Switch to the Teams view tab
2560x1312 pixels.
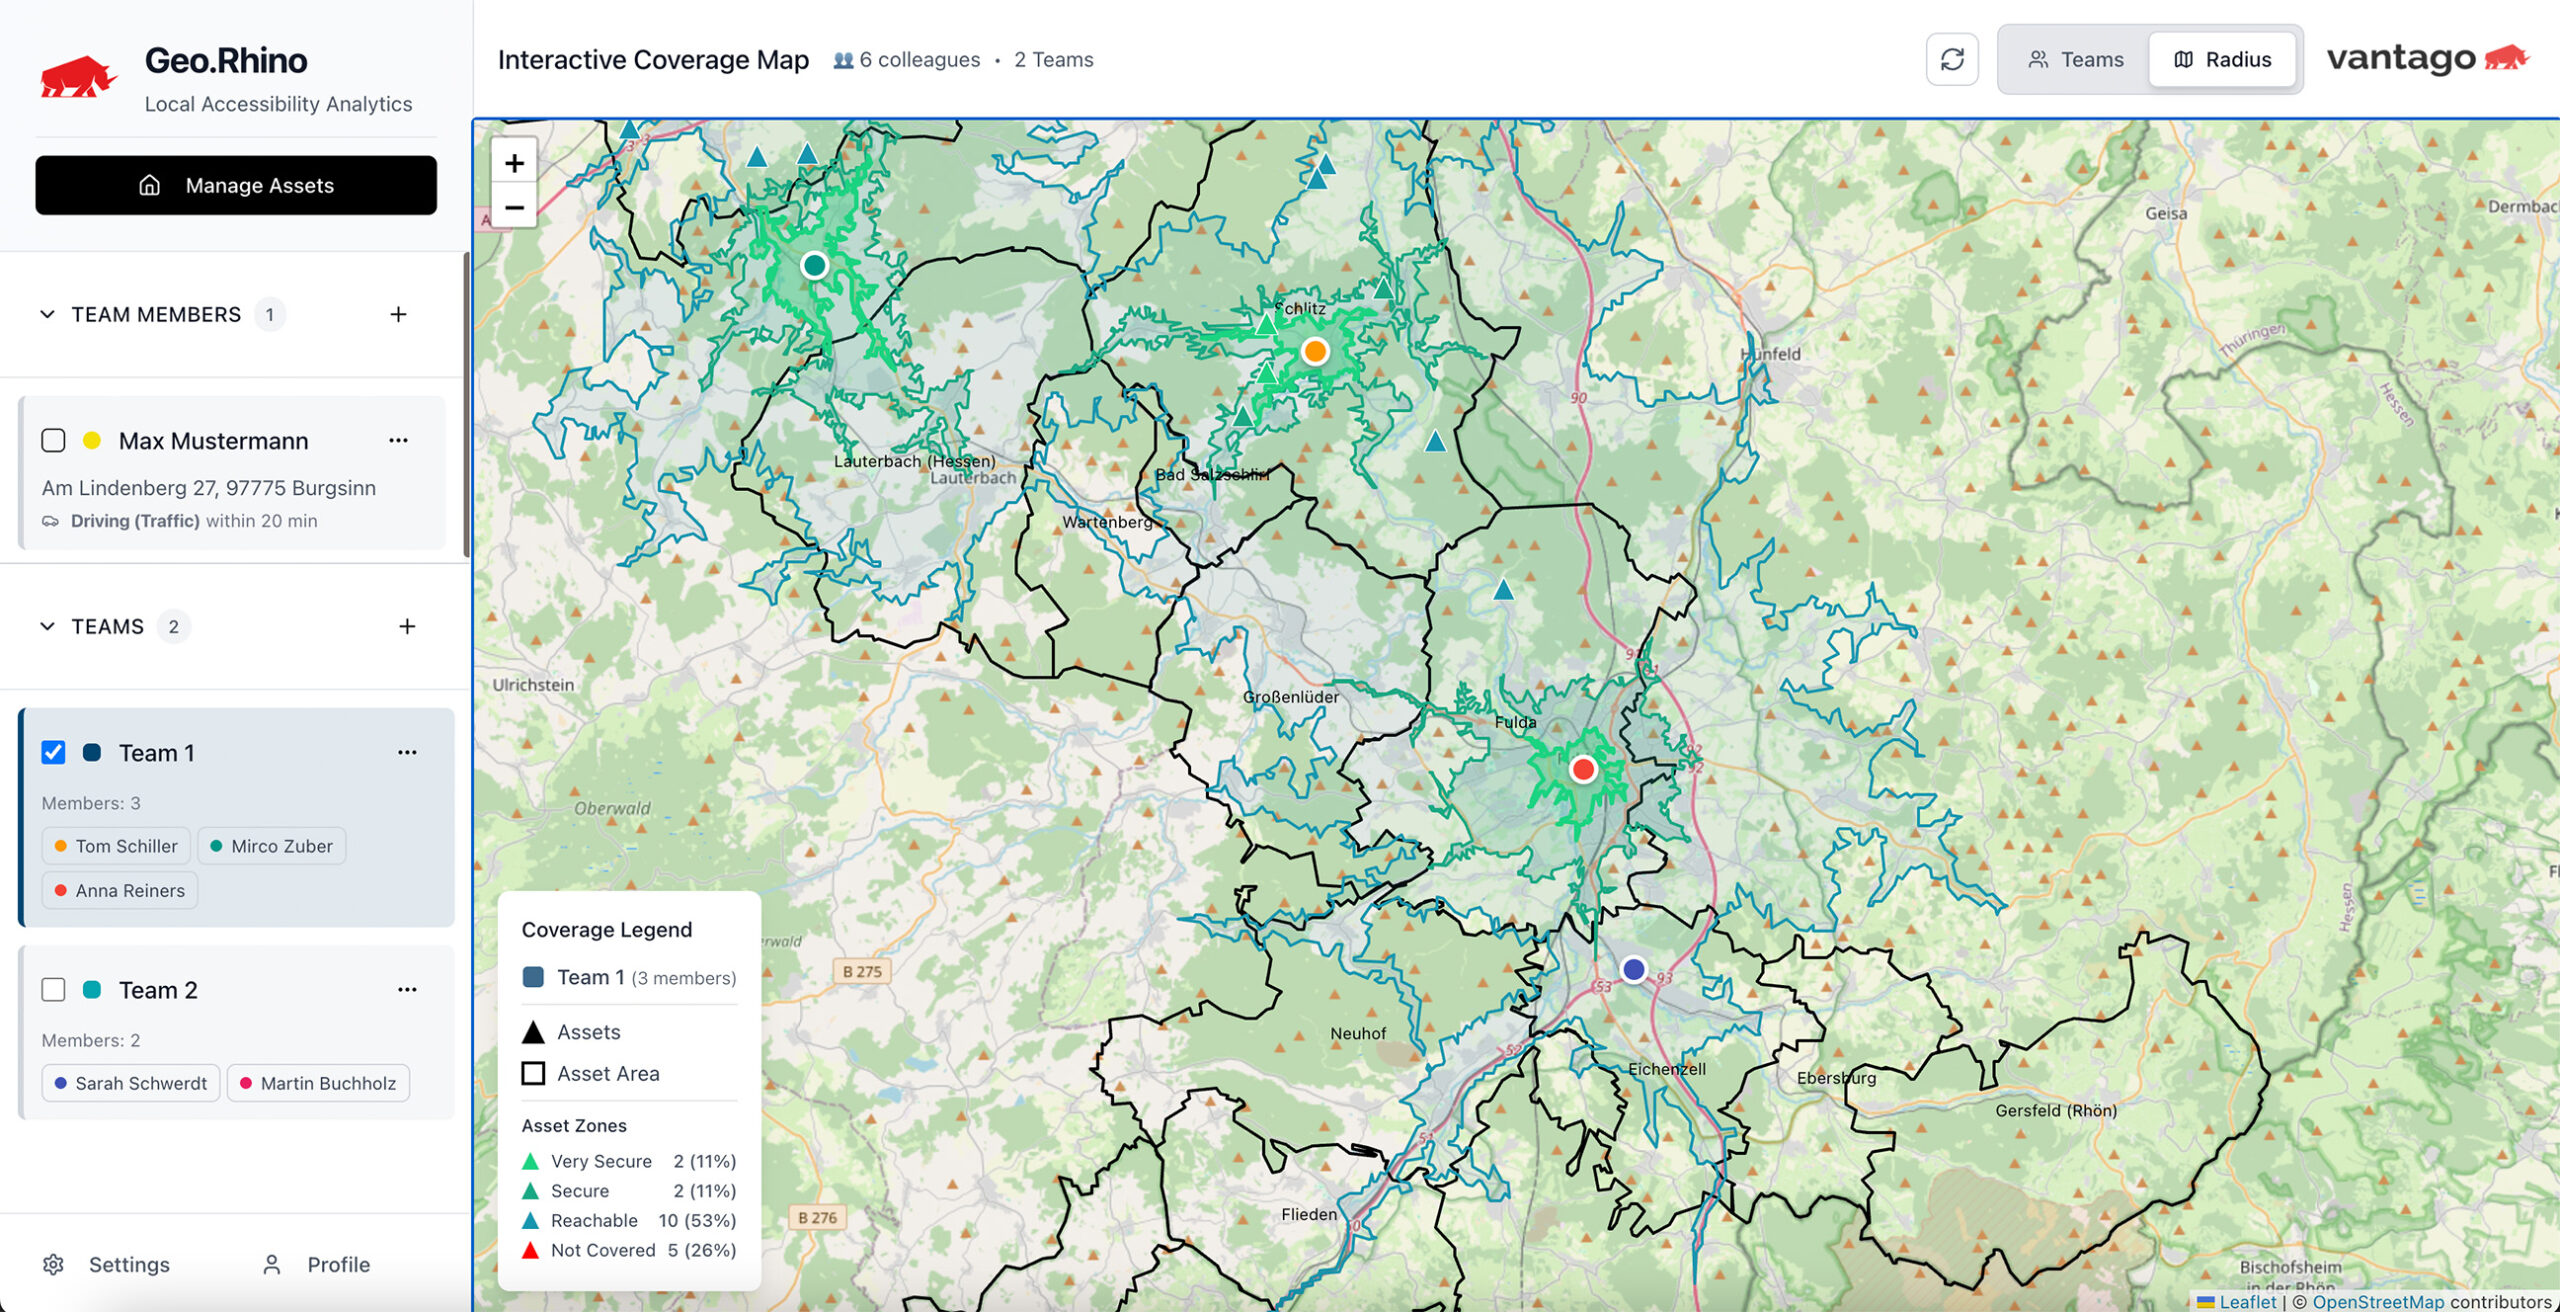click(2075, 59)
